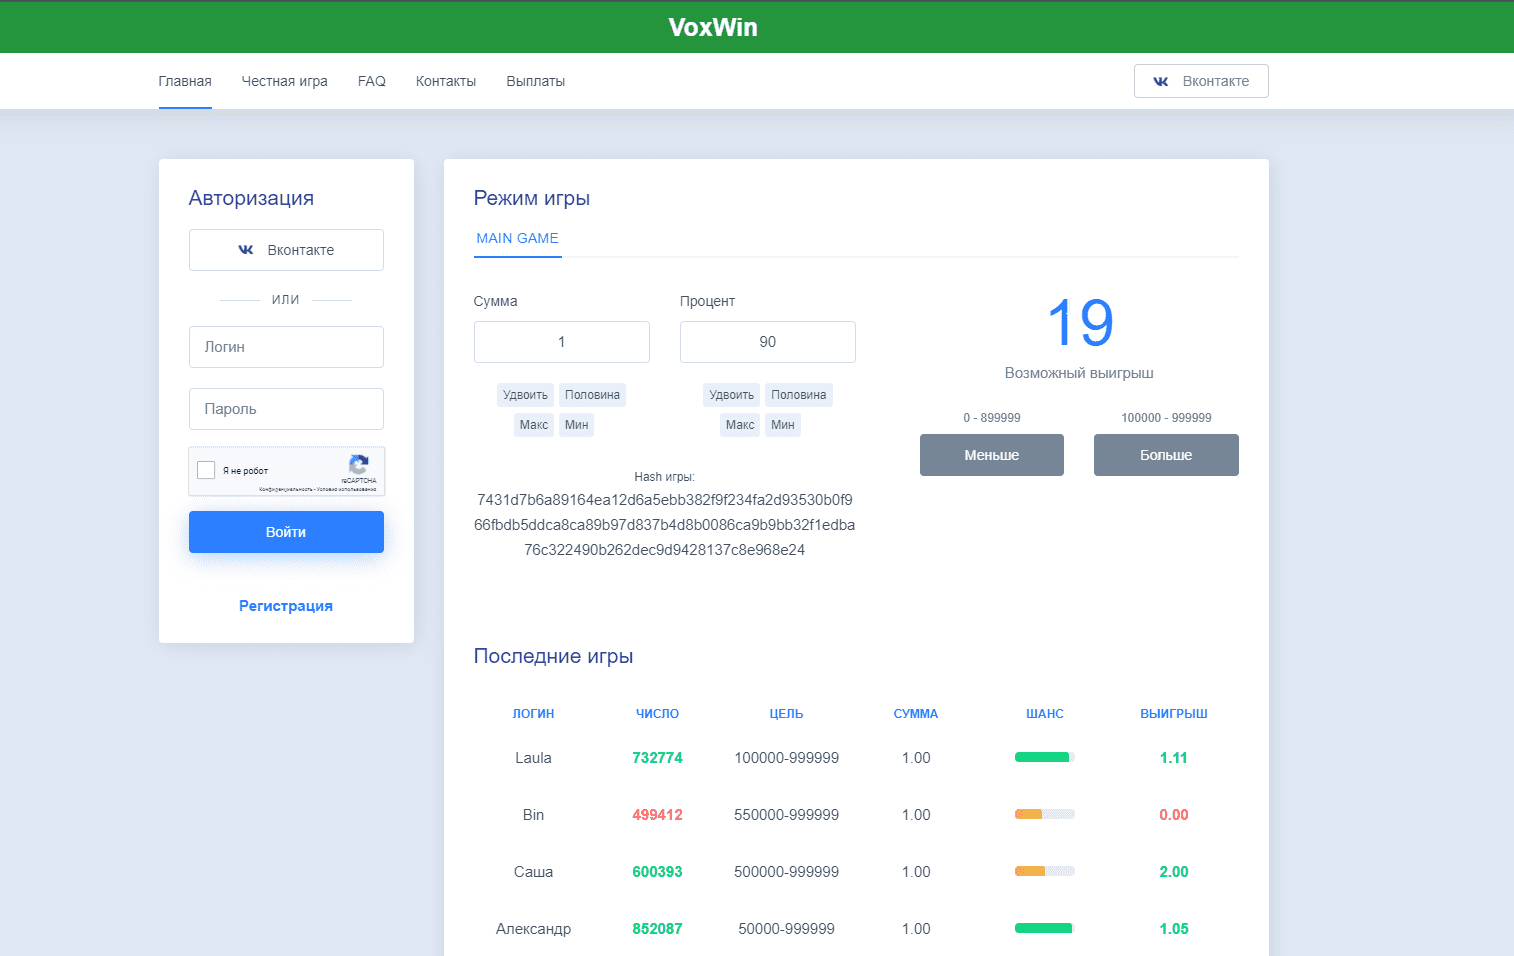1514x956 pixels.
Task: Focus the Логин input field
Action: pyautogui.click(x=286, y=347)
